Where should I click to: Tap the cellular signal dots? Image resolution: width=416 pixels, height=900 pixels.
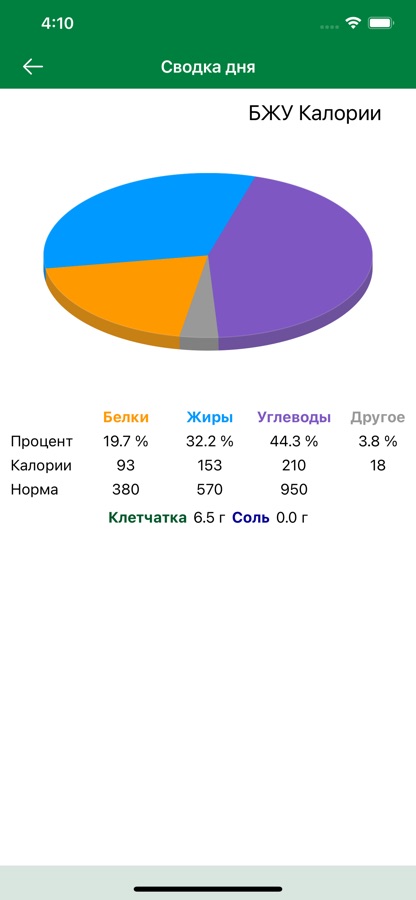[329, 26]
